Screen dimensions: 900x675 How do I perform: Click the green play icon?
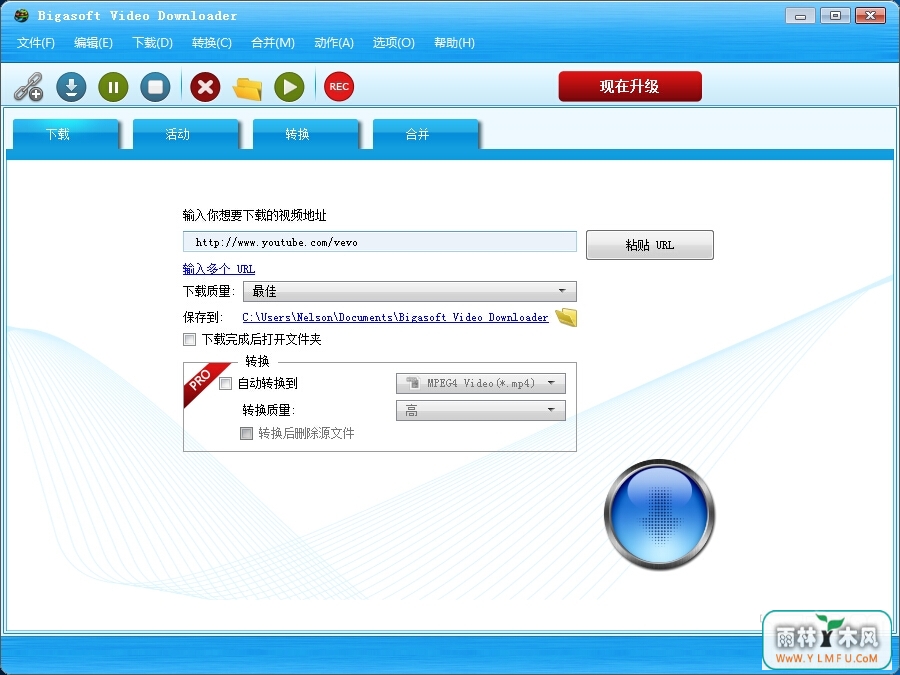(289, 87)
